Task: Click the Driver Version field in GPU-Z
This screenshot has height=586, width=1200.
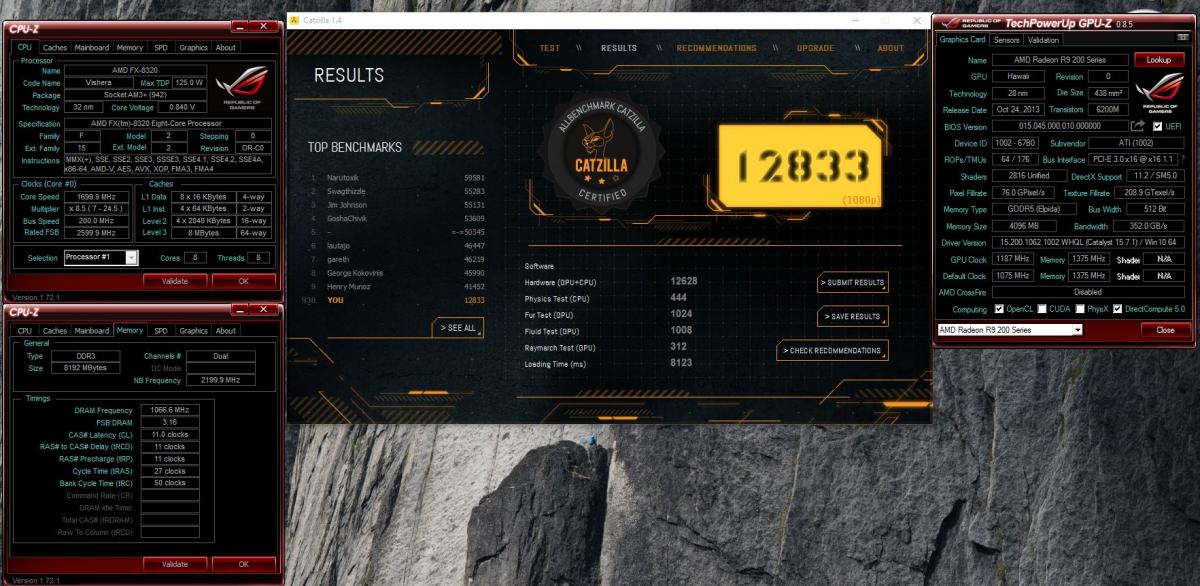Action: coord(1088,242)
